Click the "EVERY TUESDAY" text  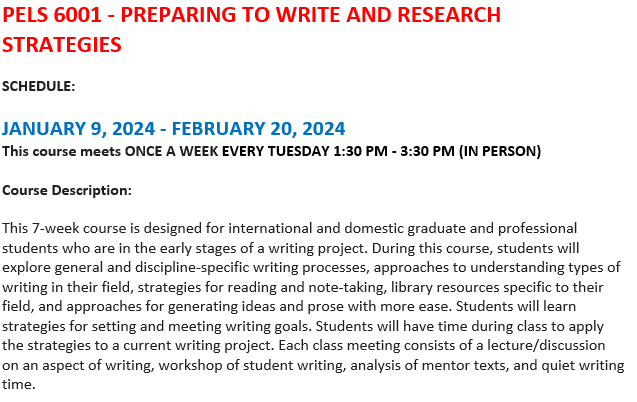point(269,151)
